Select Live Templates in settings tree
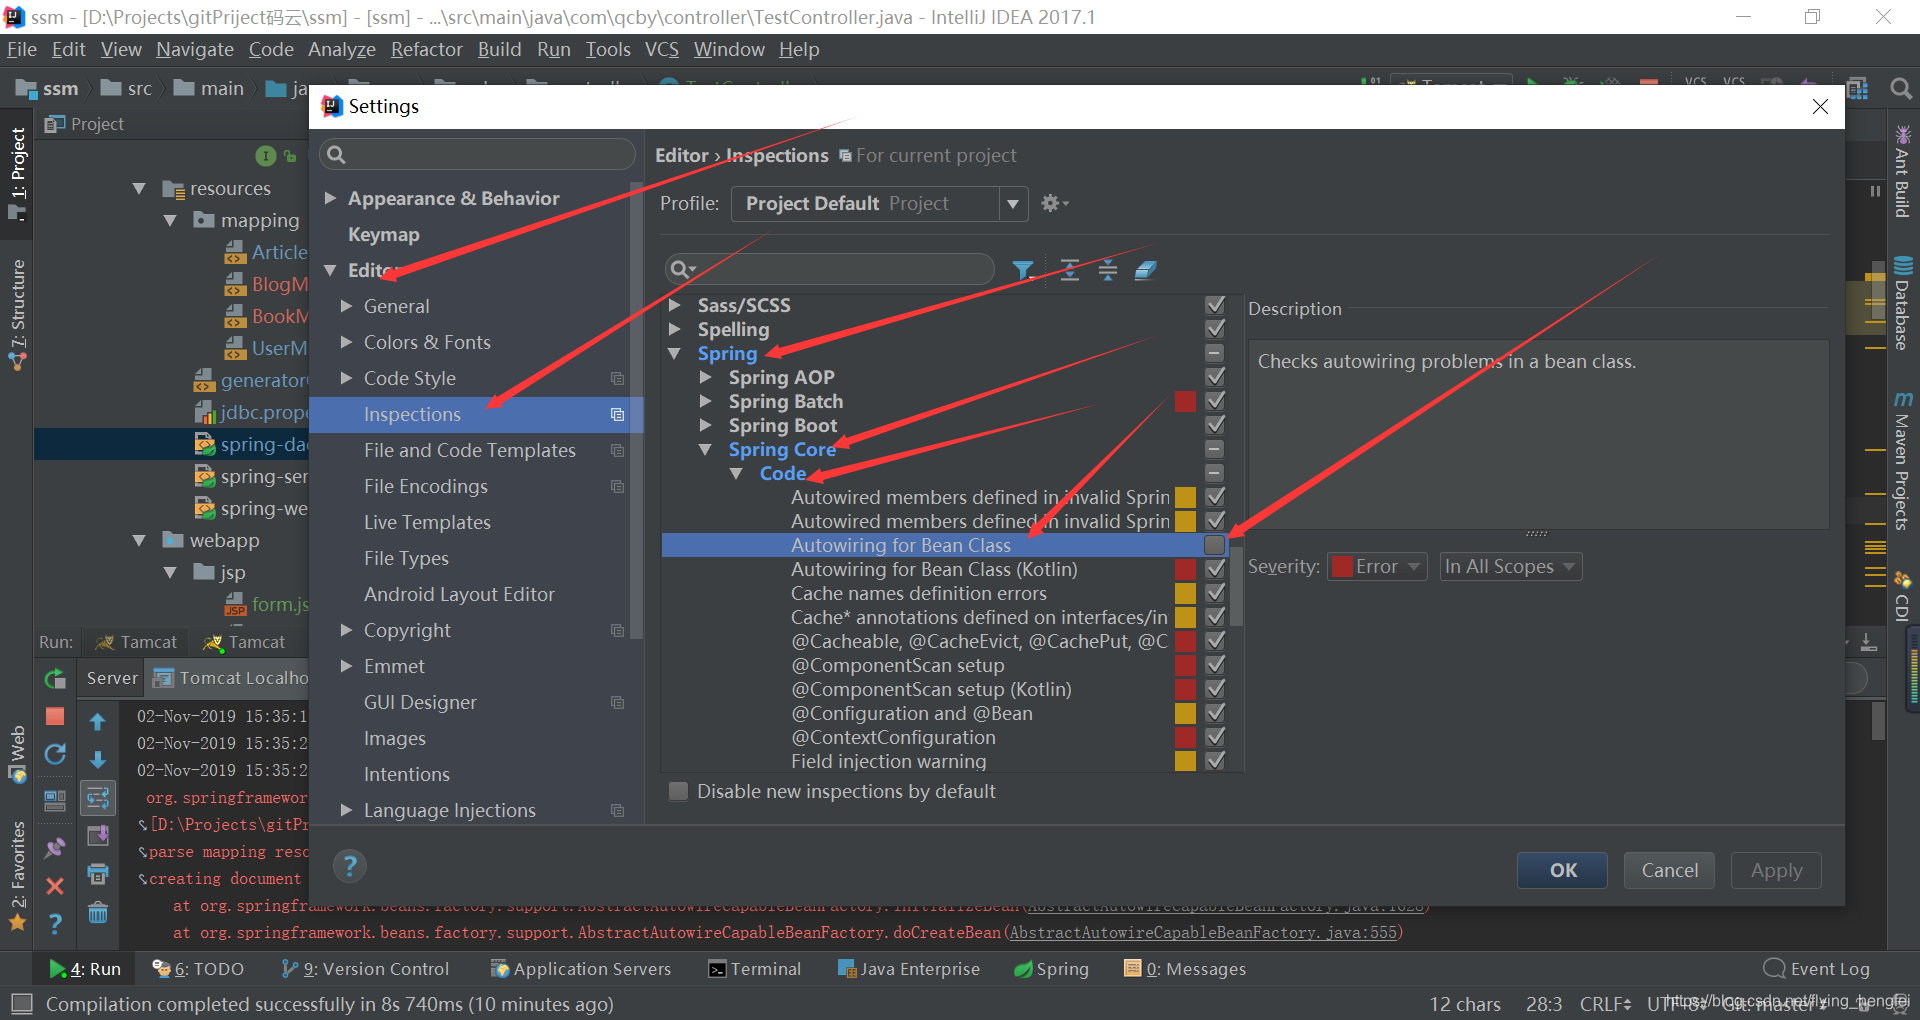Image resolution: width=1920 pixels, height=1020 pixels. pyautogui.click(x=427, y=522)
